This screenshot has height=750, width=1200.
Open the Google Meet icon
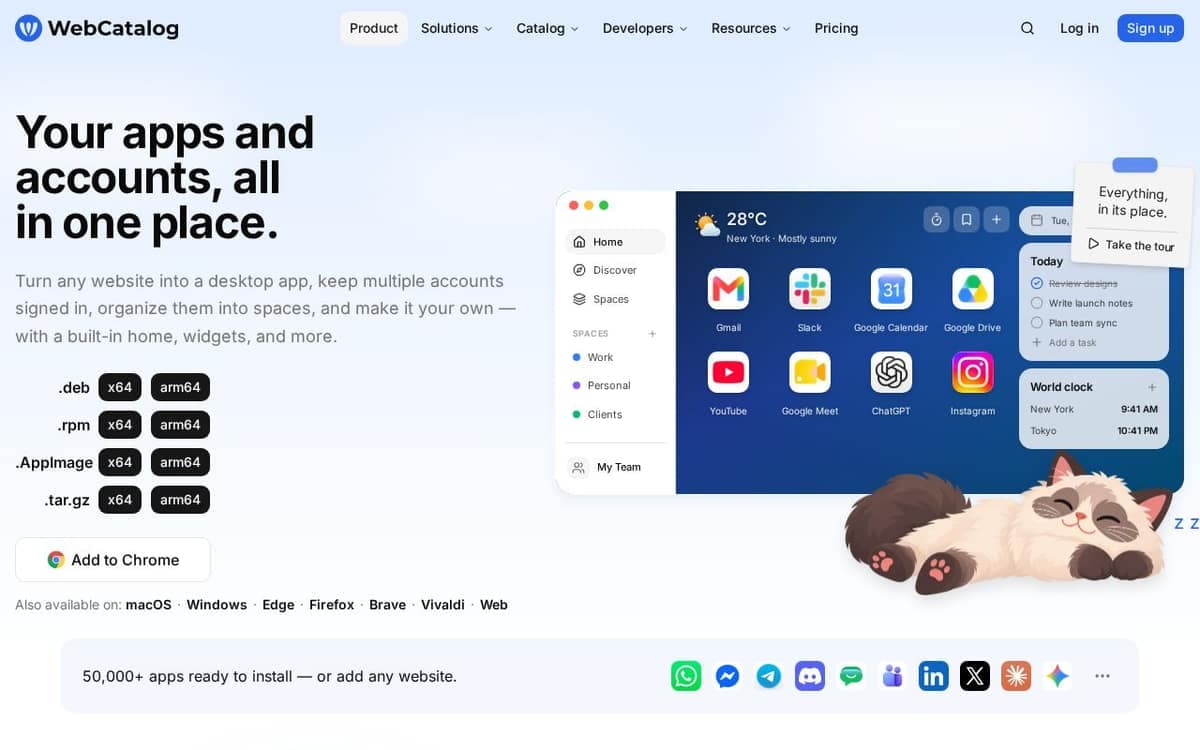tap(810, 372)
